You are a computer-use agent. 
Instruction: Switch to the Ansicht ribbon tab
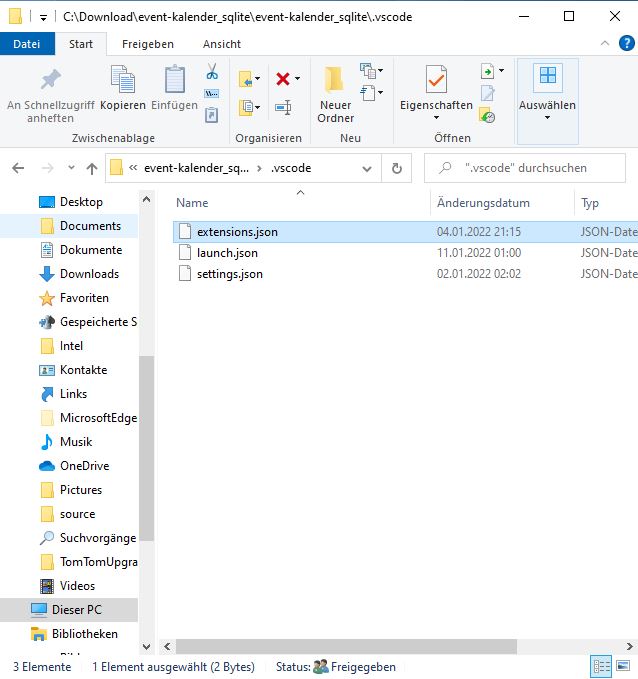(x=221, y=44)
